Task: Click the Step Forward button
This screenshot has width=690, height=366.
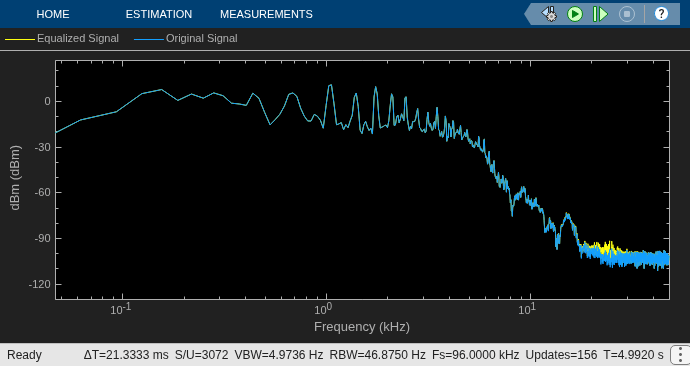Action: [x=600, y=14]
